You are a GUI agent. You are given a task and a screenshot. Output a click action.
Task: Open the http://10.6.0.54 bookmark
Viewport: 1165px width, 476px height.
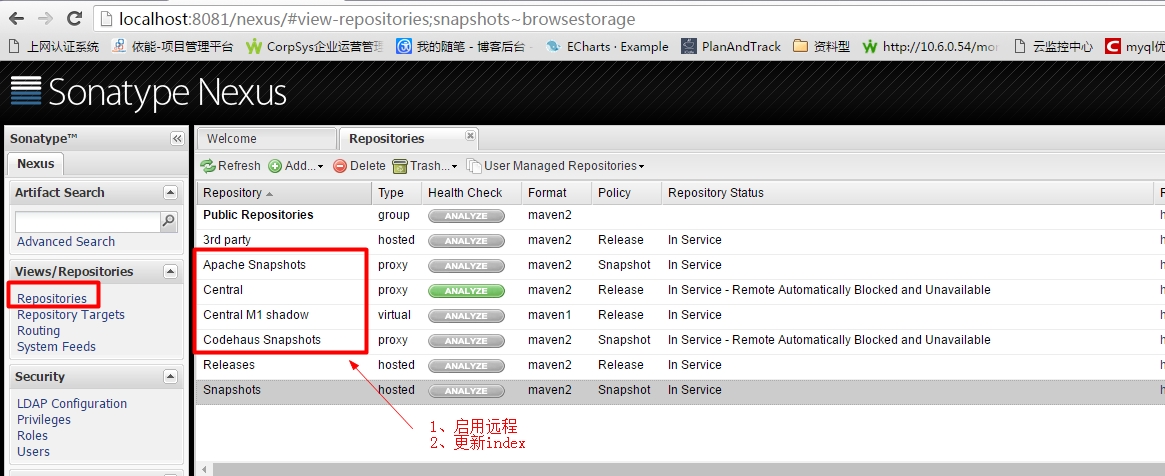tap(931, 47)
